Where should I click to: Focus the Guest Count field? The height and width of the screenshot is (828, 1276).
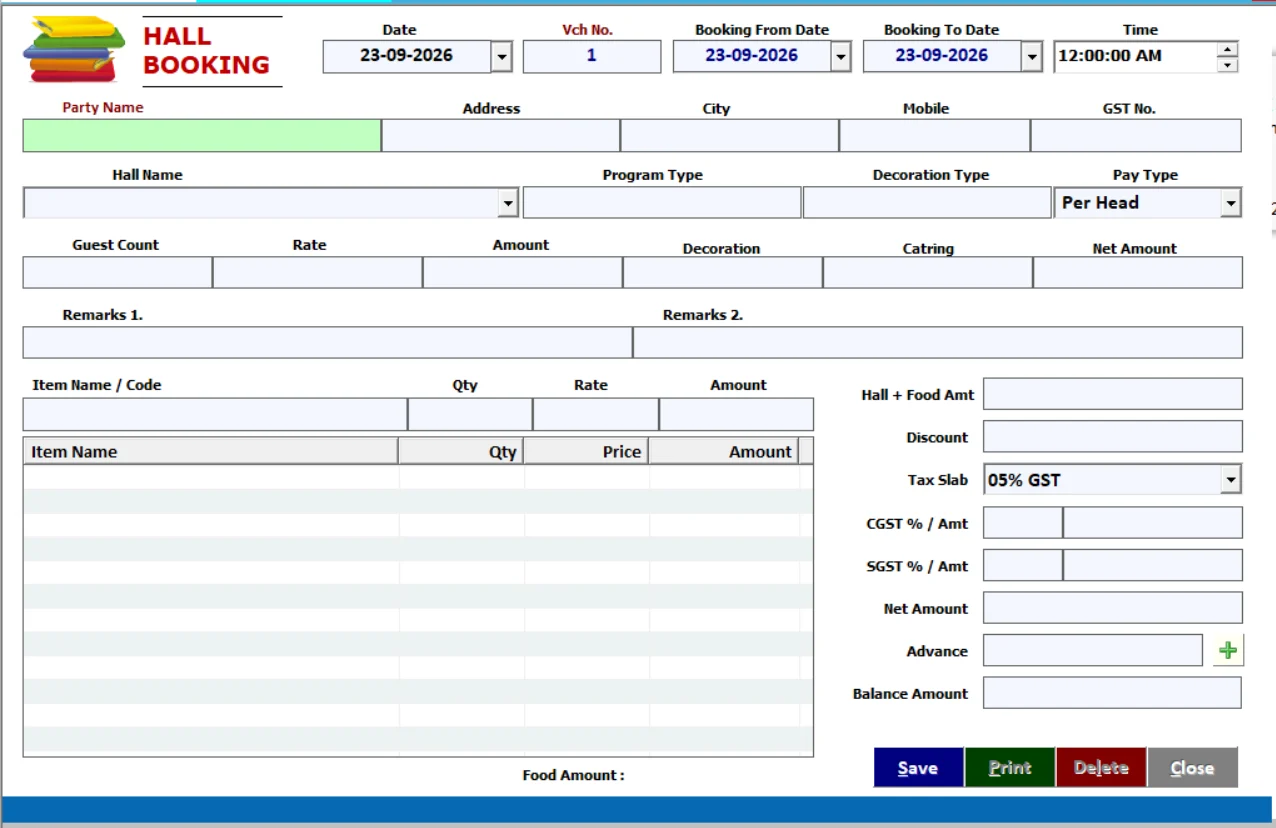pyautogui.click(x=117, y=272)
